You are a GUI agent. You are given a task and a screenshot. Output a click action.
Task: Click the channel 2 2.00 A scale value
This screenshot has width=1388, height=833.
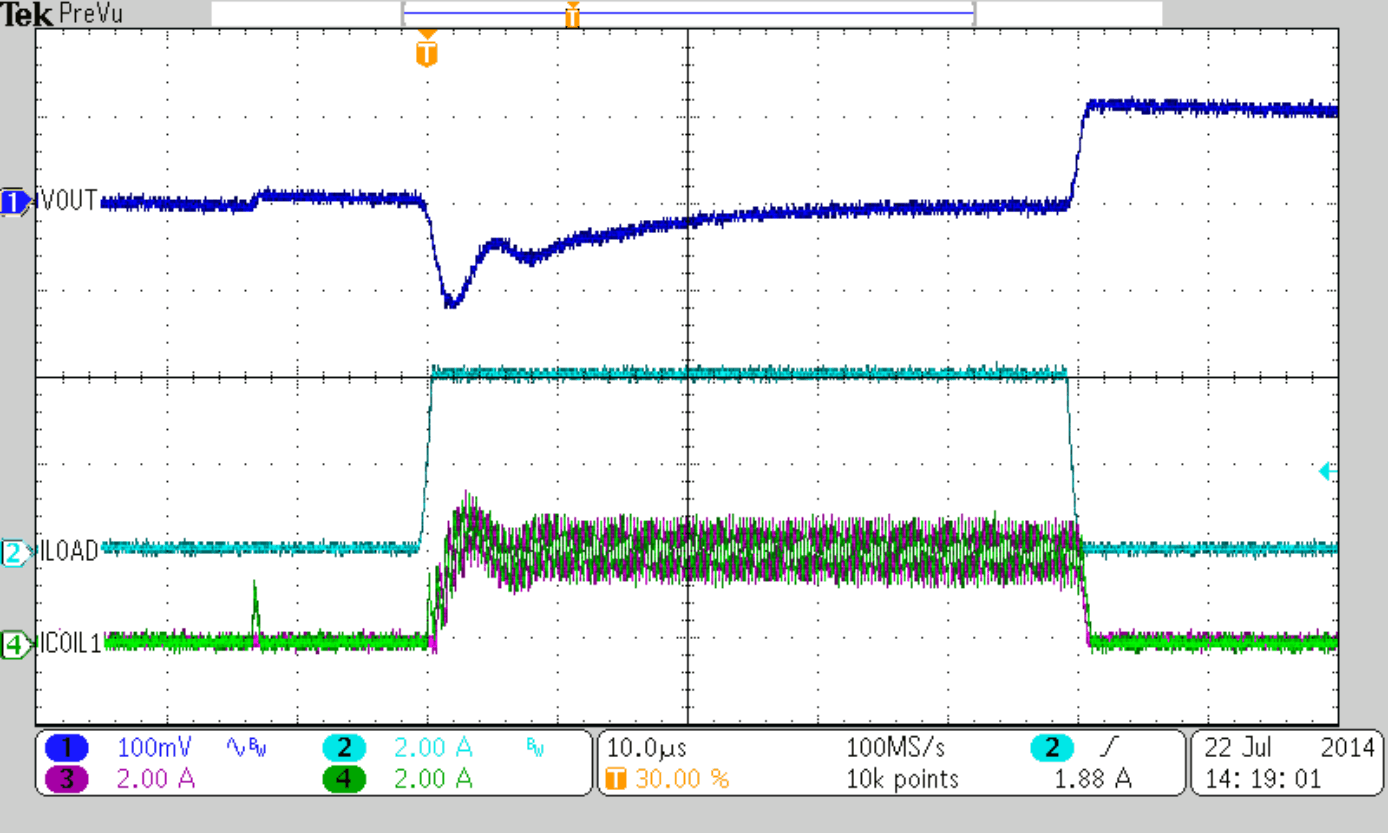[x=431, y=747]
